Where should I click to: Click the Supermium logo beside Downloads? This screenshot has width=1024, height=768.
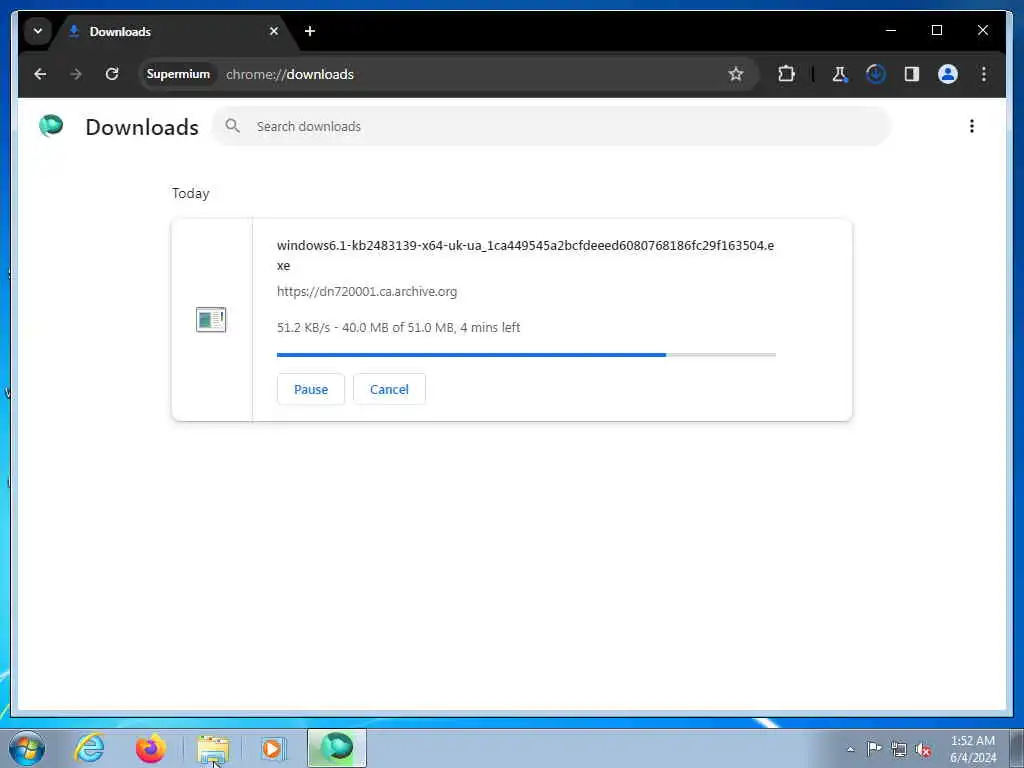pyautogui.click(x=51, y=125)
